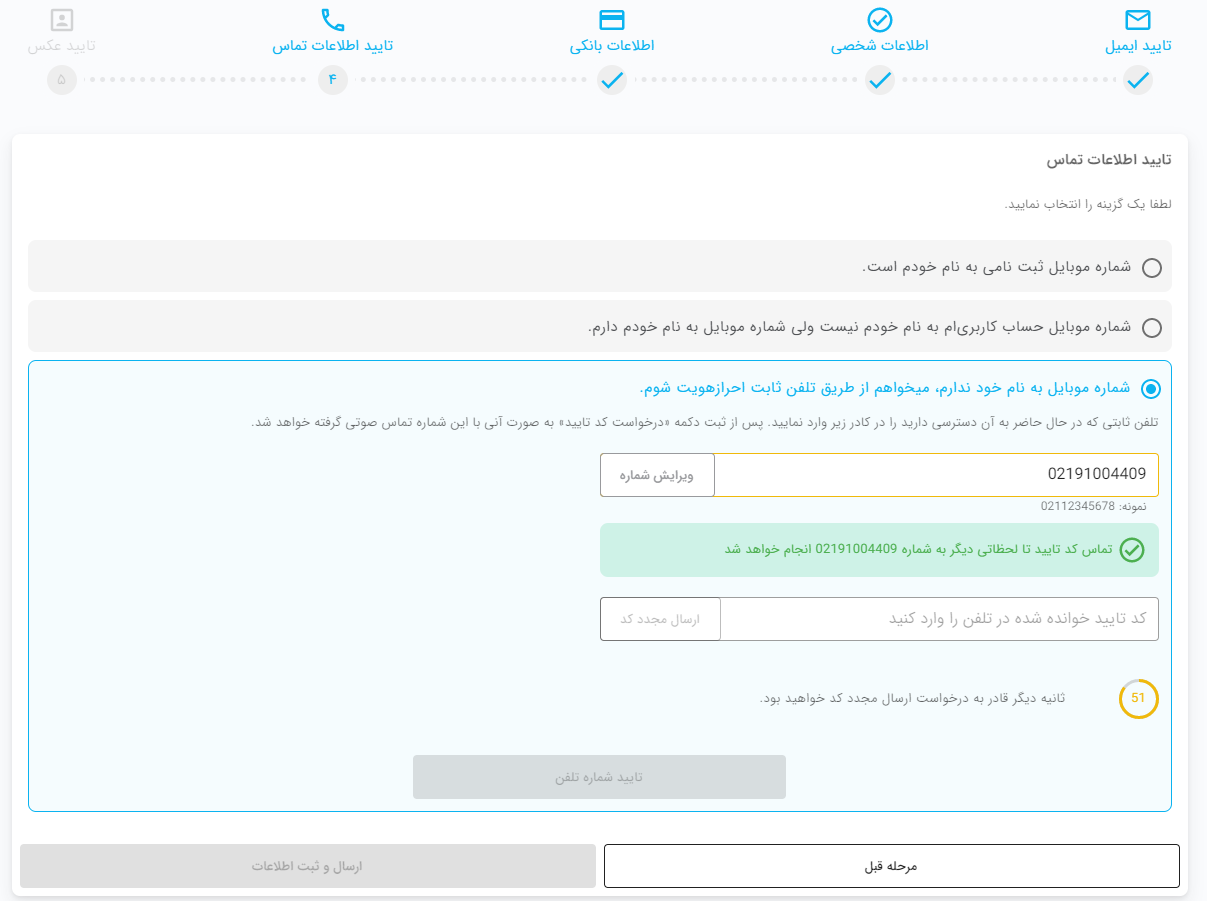Open the تایید عکس step label
The height and width of the screenshot is (901, 1207).
(62, 46)
